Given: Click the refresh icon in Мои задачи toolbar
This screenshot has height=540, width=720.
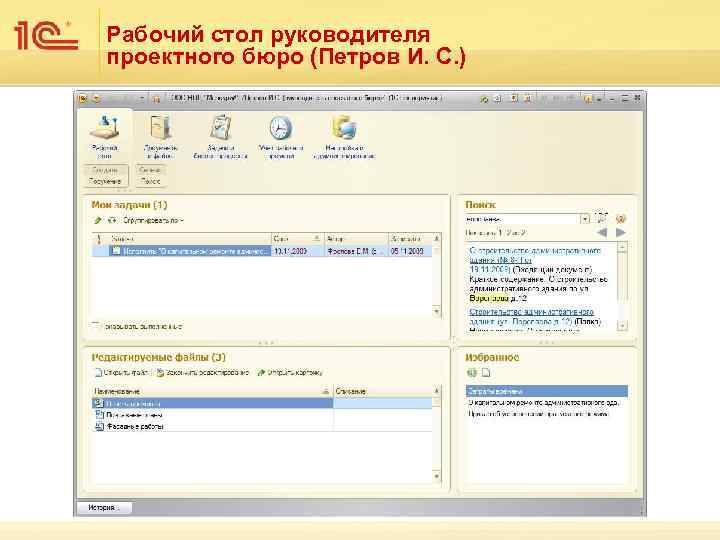Looking at the screenshot, I should (x=112, y=220).
